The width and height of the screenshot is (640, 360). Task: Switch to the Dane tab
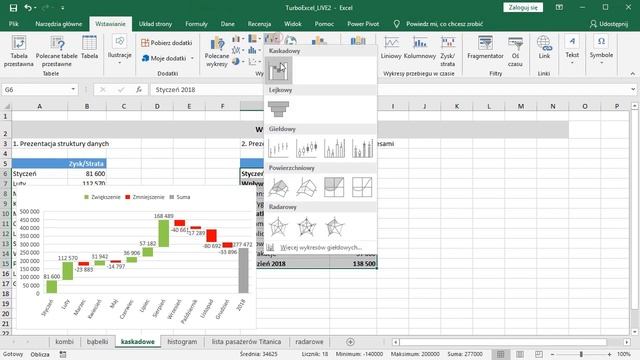pyautogui.click(x=228, y=24)
